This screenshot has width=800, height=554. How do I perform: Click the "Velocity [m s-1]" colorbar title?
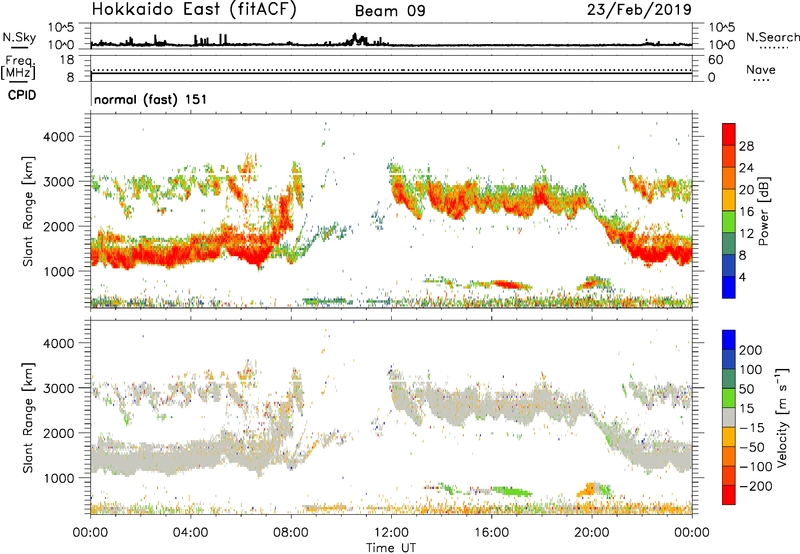pos(782,417)
